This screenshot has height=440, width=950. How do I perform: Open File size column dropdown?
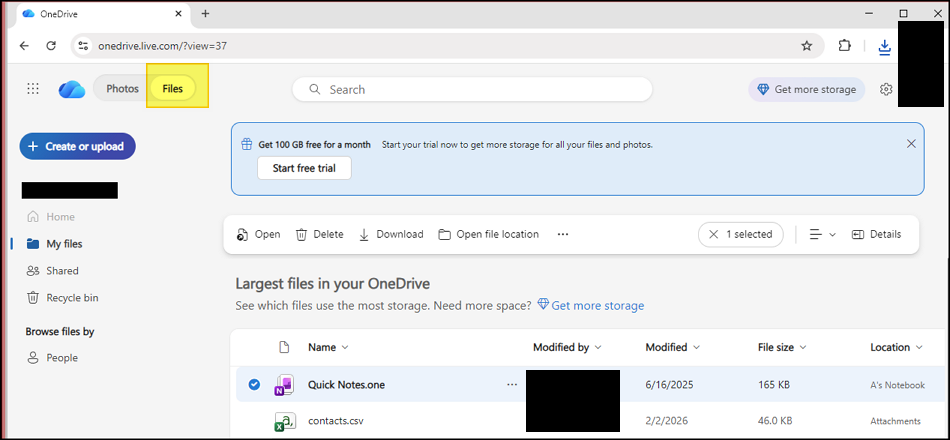point(782,347)
